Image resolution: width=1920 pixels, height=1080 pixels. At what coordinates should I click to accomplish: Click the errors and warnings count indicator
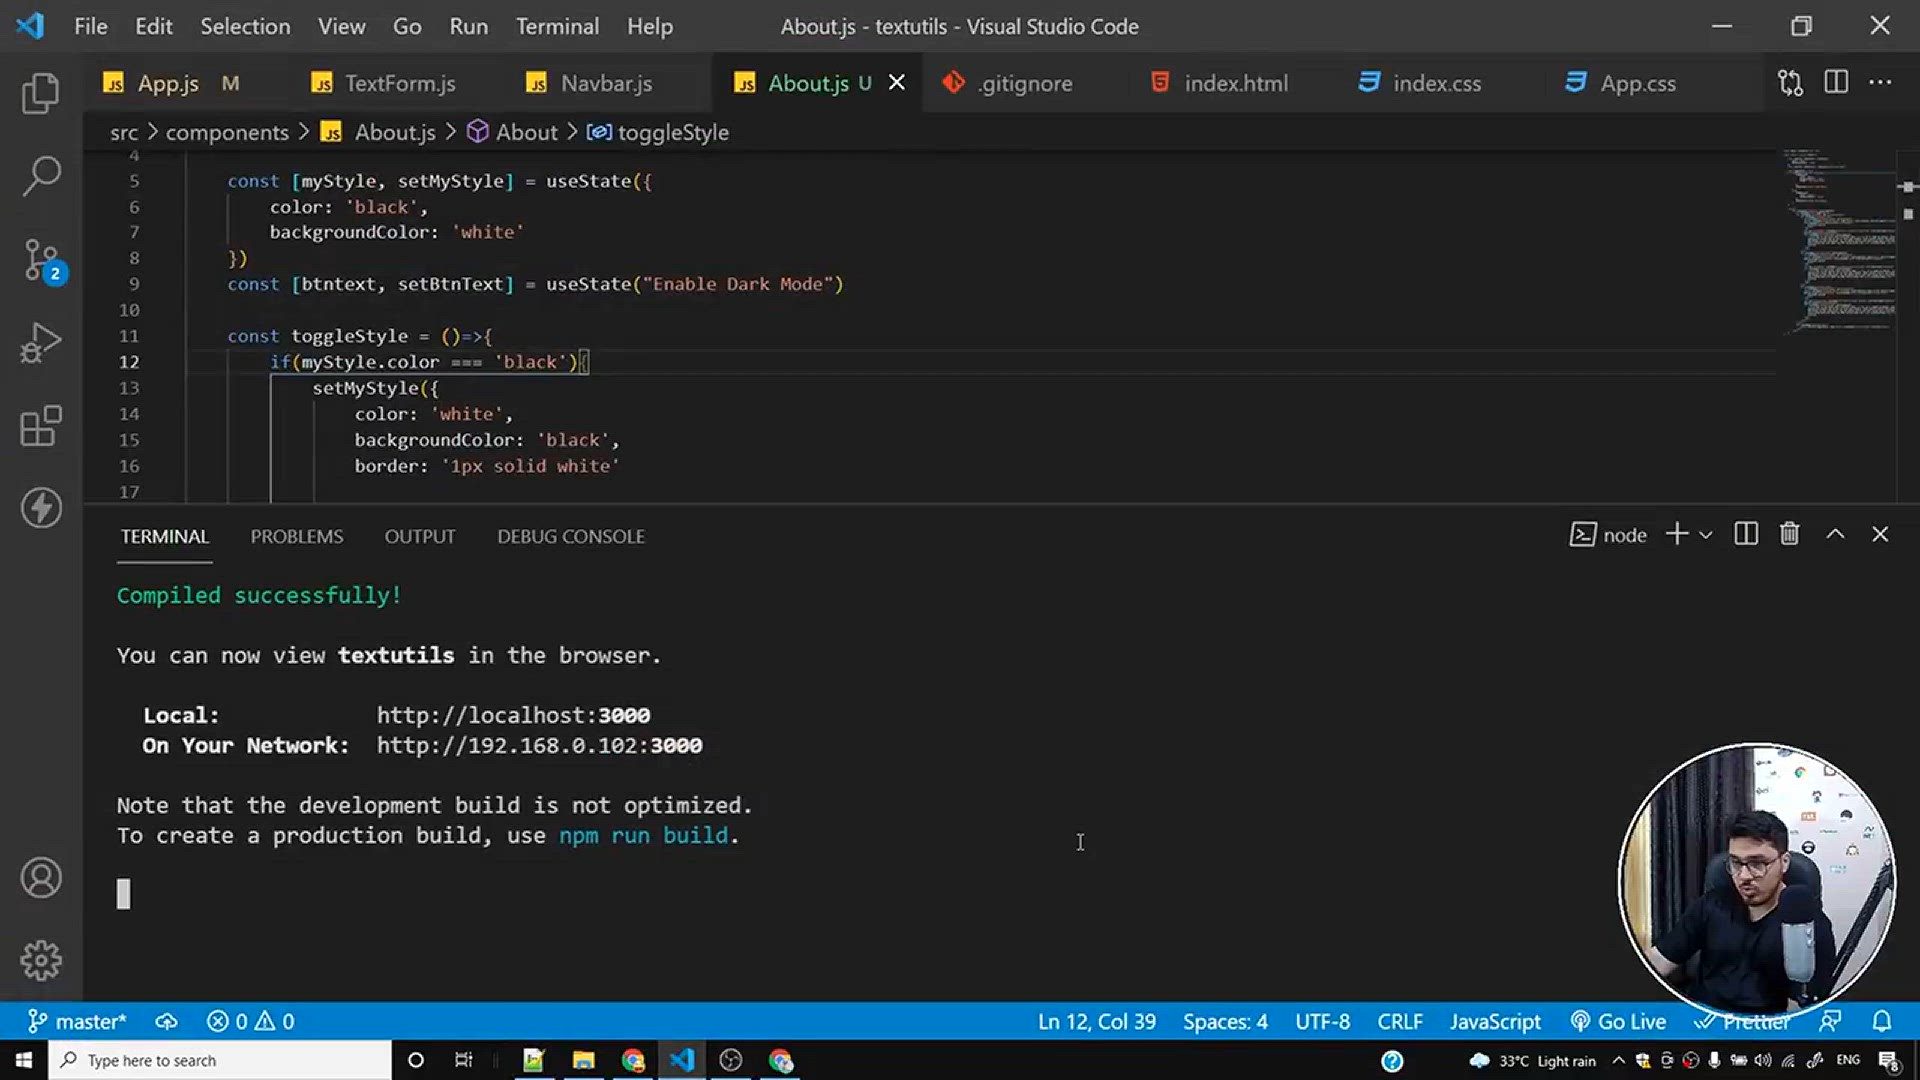[250, 1021]
